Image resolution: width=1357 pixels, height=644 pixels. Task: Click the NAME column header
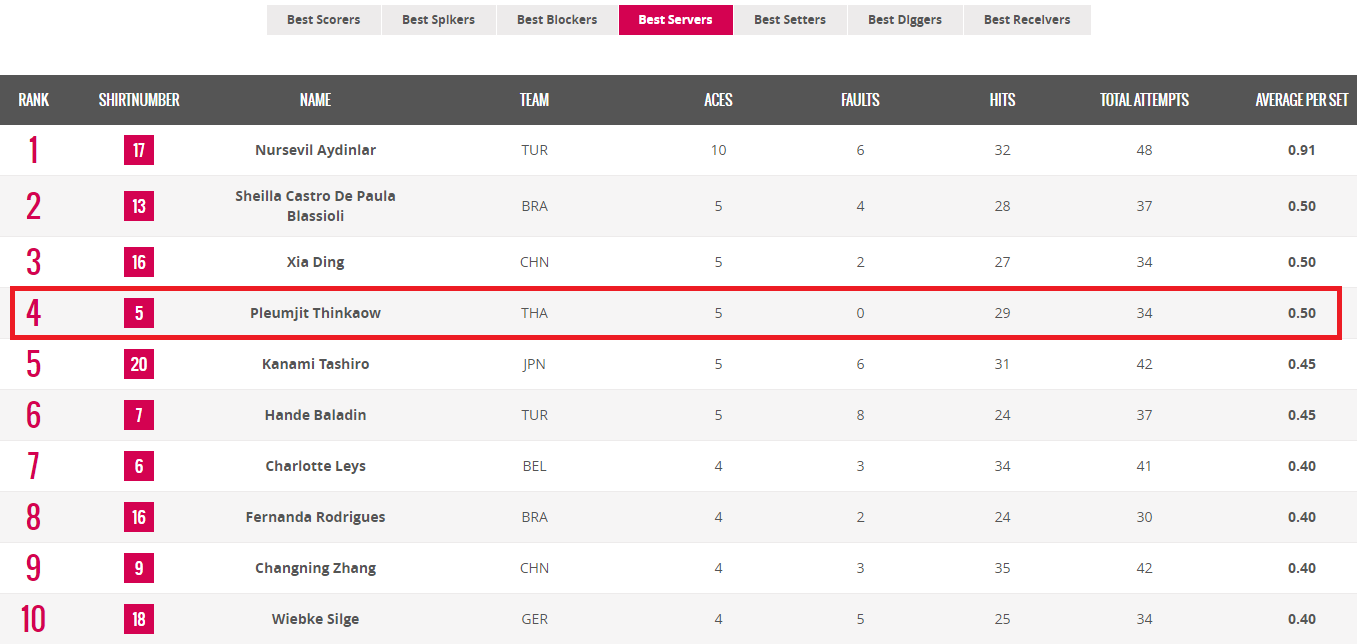coord(315,100)
